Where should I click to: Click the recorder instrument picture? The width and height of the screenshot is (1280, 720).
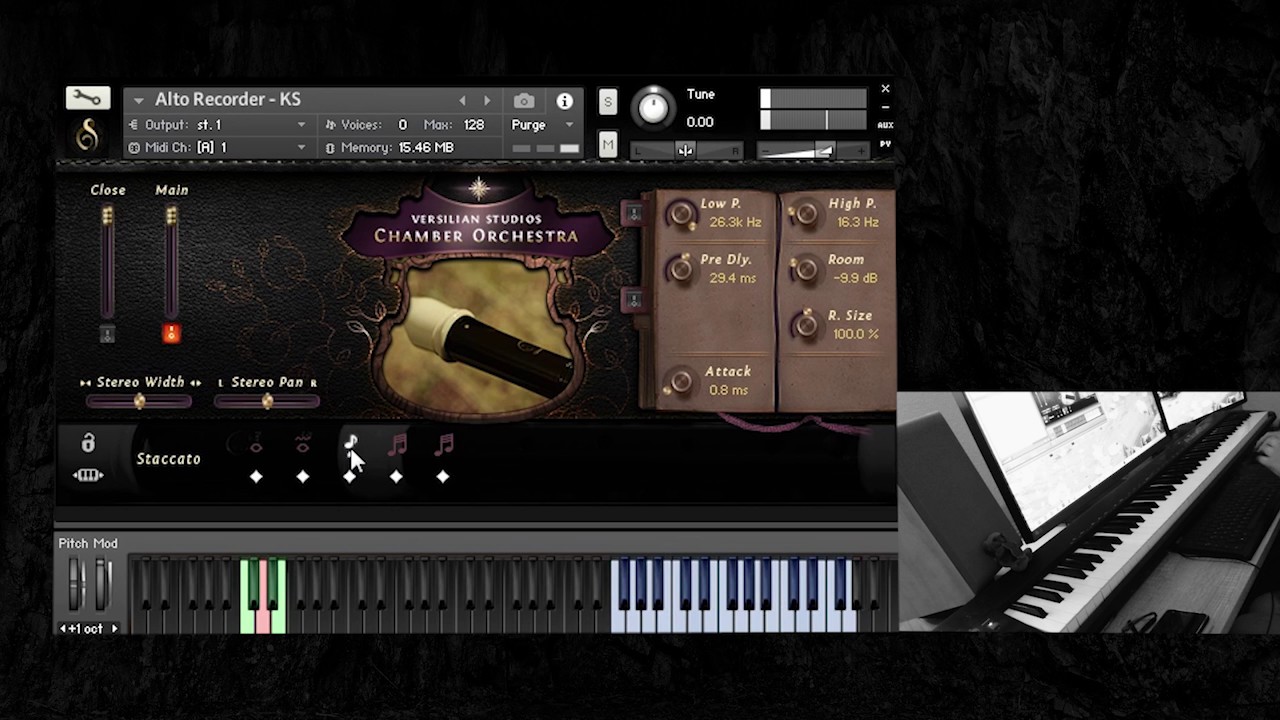pos(480,335)
